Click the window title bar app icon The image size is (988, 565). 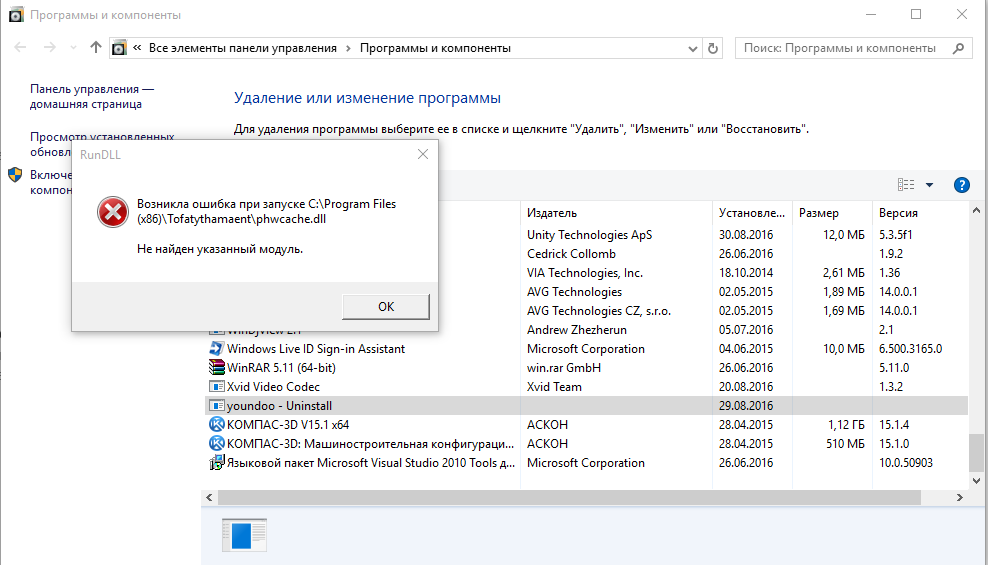(x=16, y=14)
